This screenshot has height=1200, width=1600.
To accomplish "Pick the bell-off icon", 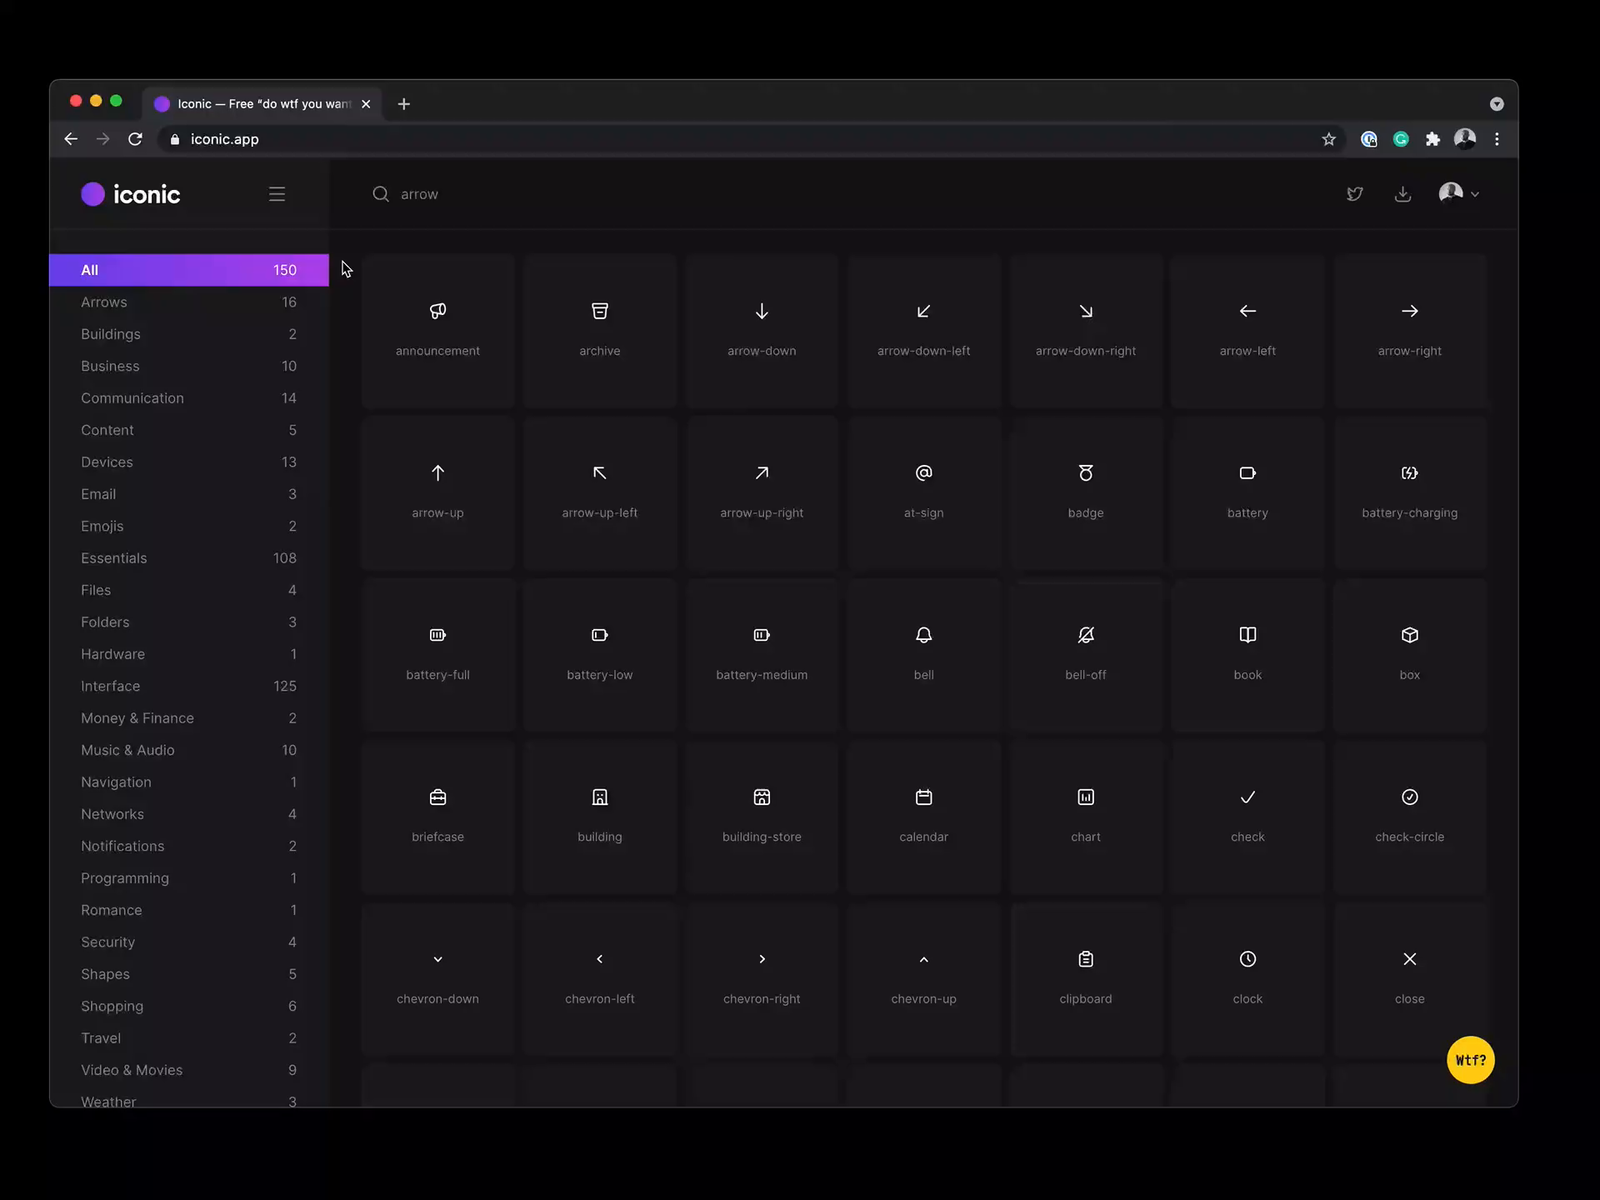I will click(1085, 636).
